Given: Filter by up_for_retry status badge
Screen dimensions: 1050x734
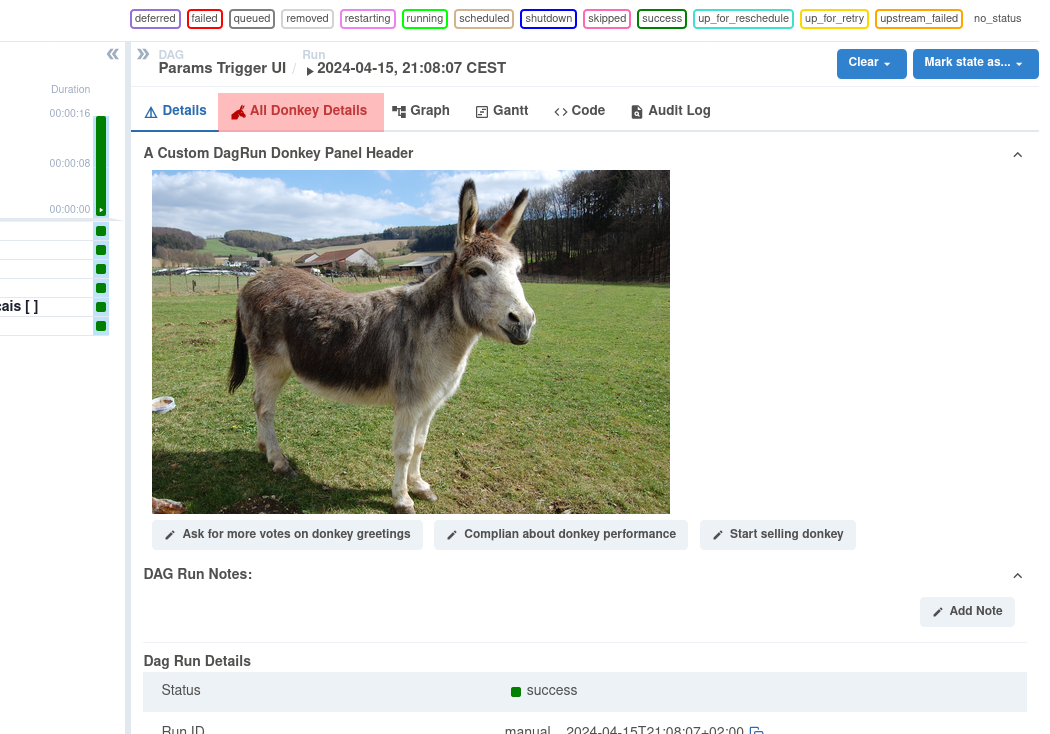Looking at the screenshot, I should 834,19.
